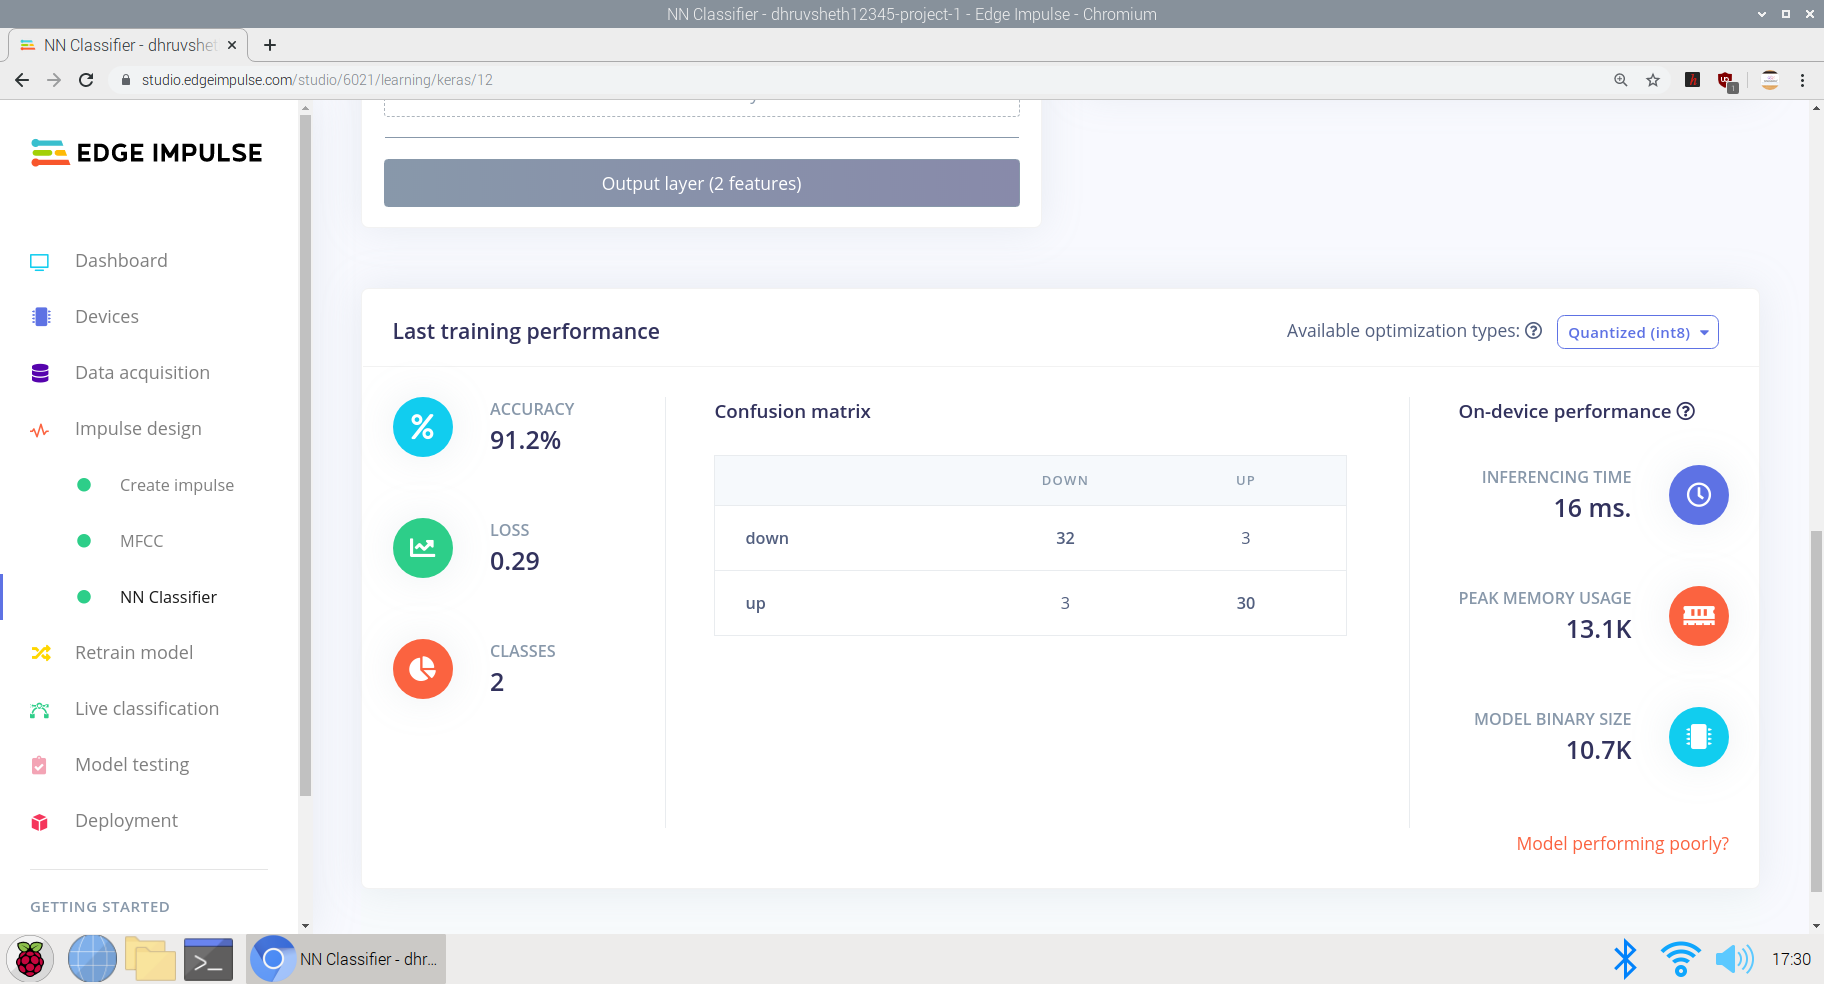Click the inferencing time clock icon
The image size is (1824, 984).
click(1698, 495)
